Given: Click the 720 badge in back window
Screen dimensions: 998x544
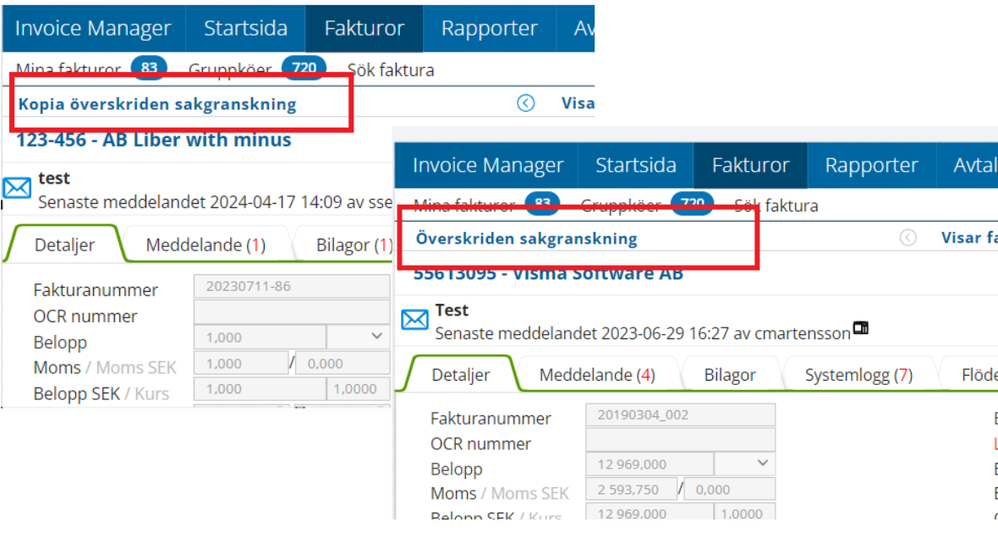Looking at the screenshot, I should [304, 67].
